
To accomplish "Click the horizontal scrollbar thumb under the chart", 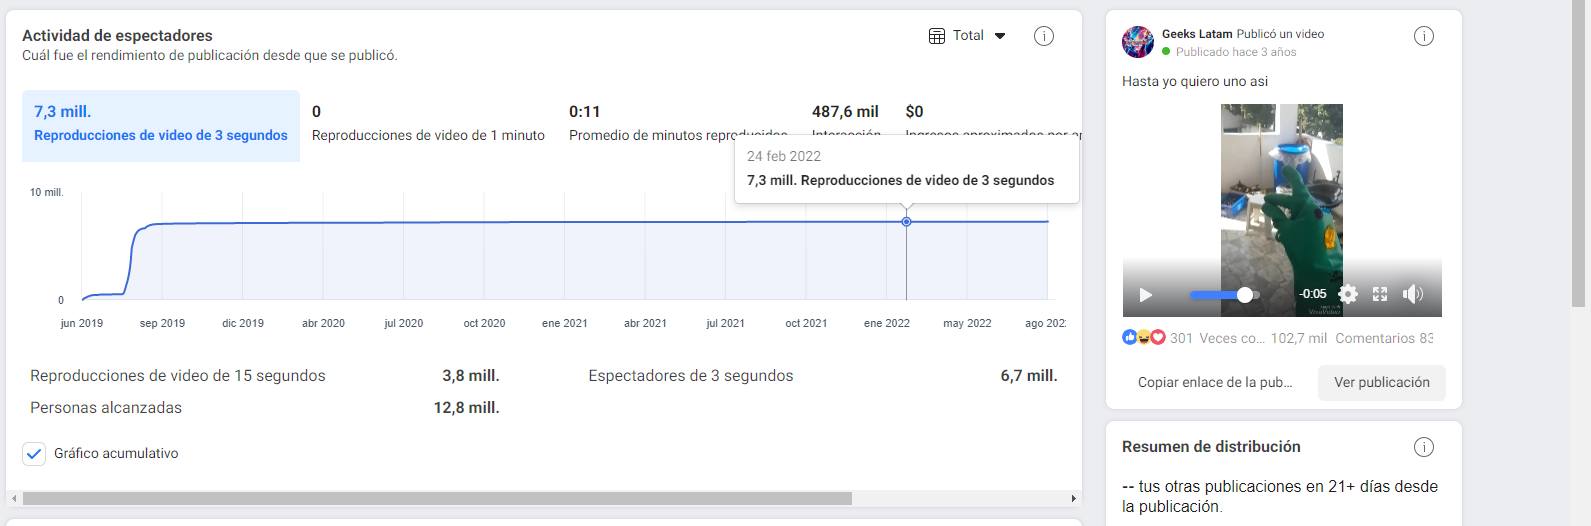I will coord(437,498).
